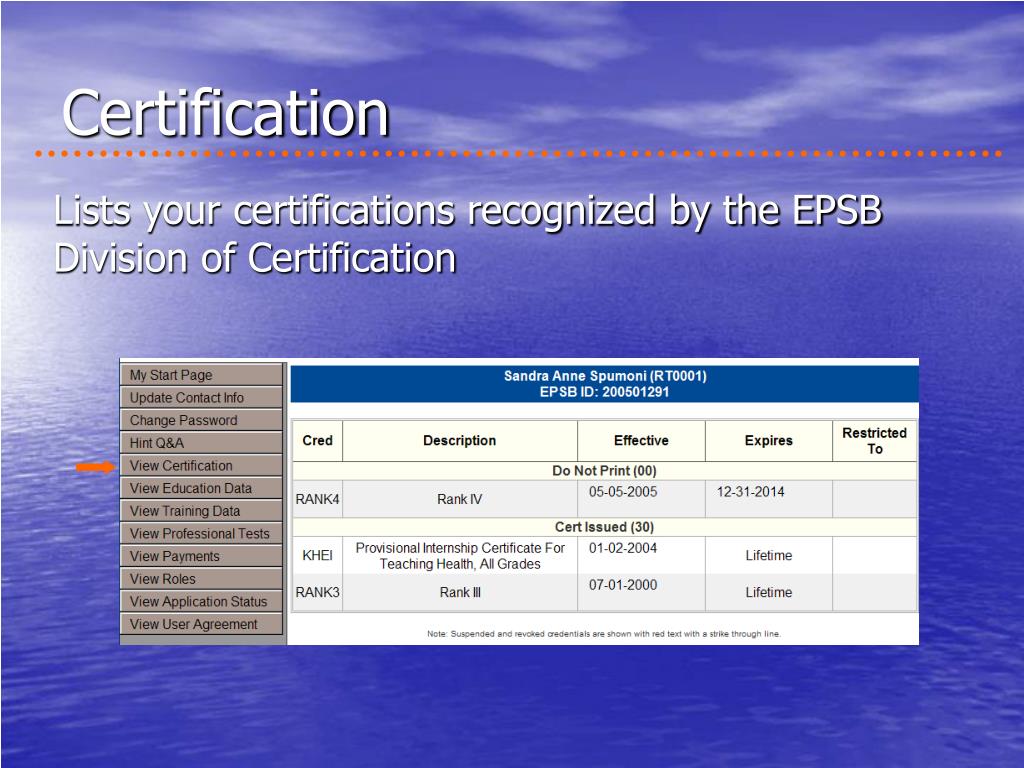Select the RANK4 credential cell

point(317,500)
